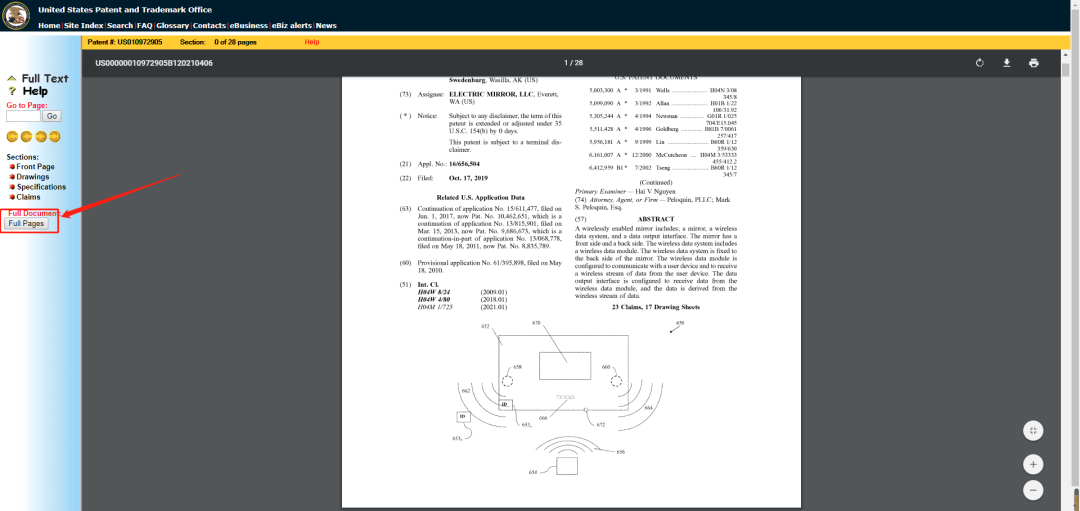Viewport: 1080px width, 511px height.
Task: Open Contacts in top navigation
Action: [209, 25]
